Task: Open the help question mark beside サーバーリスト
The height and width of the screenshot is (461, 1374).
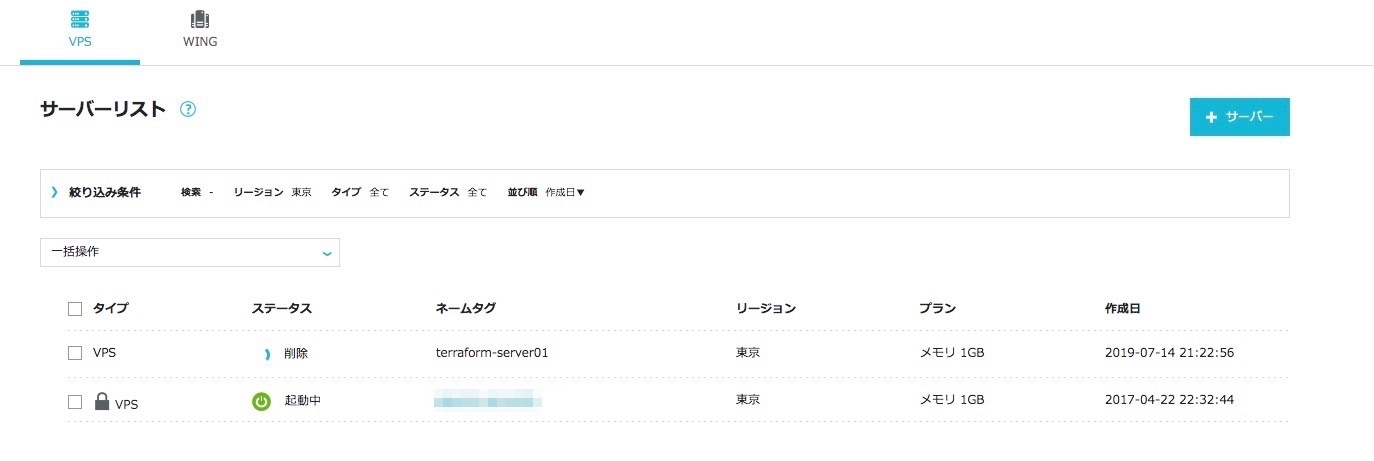Action: (188, 110)
